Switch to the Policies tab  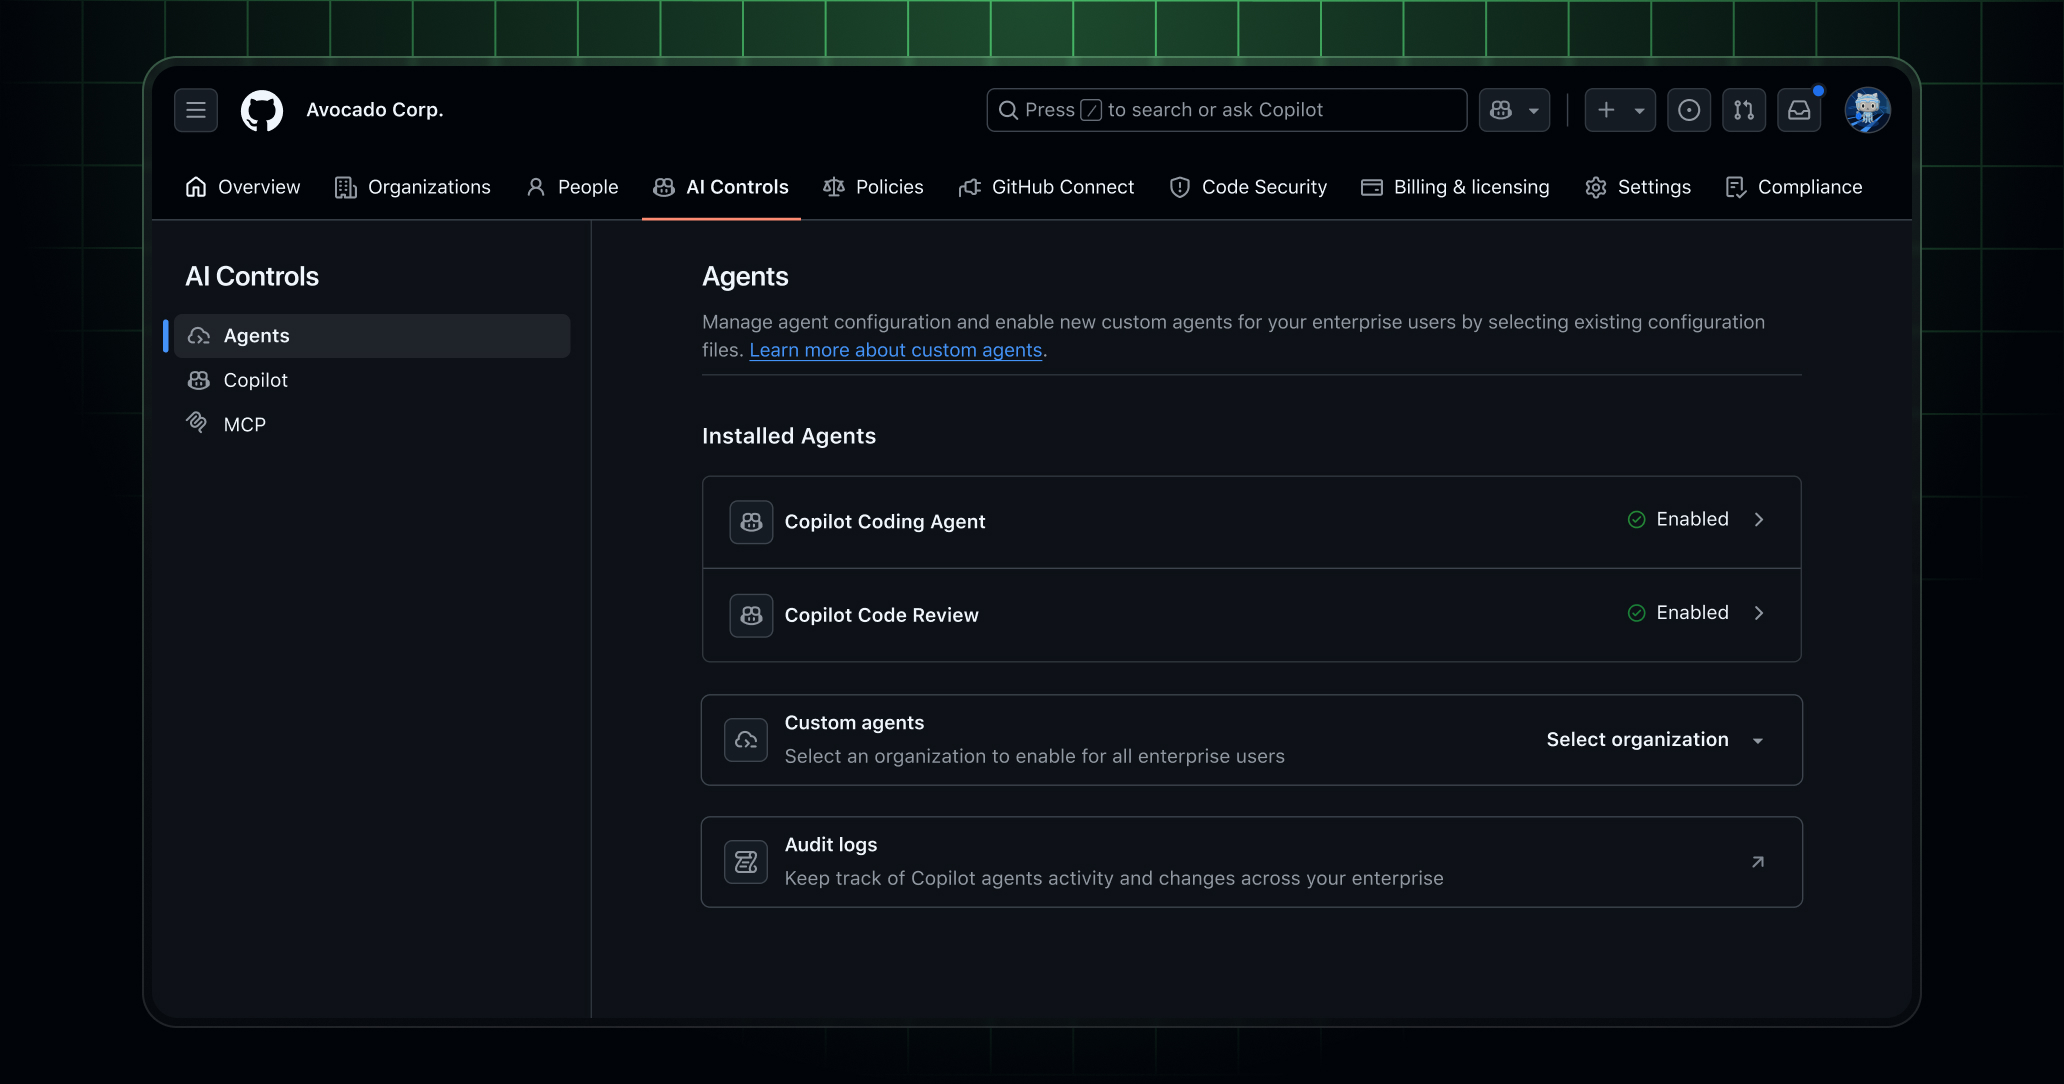pyautogui.click(x=889, y=187)
